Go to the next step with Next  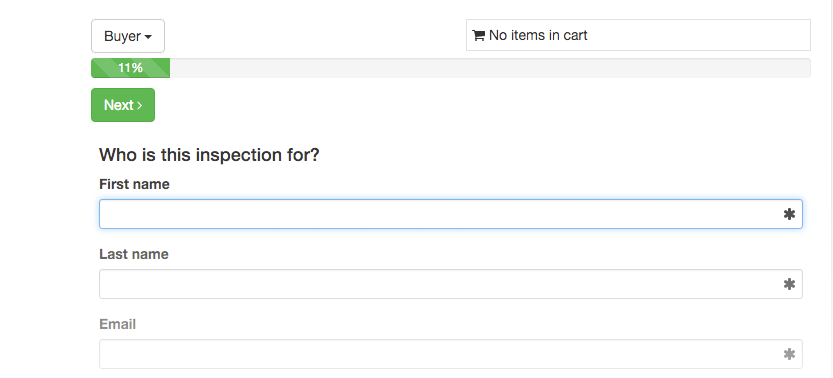tap(123, 105)
